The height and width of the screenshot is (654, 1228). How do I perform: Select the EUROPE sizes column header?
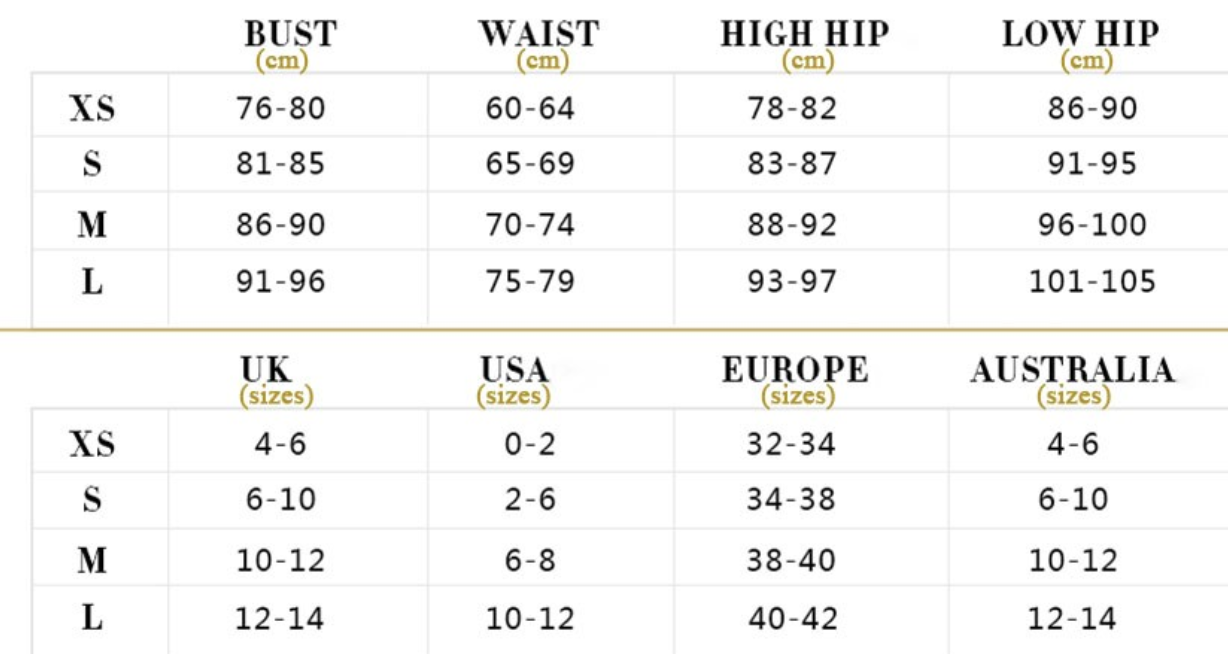click(x=795, y=371)
